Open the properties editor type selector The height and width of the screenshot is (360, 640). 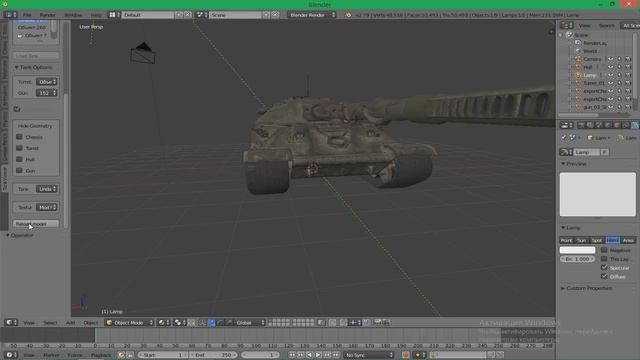pyautogui.click(x=567, y=125)
